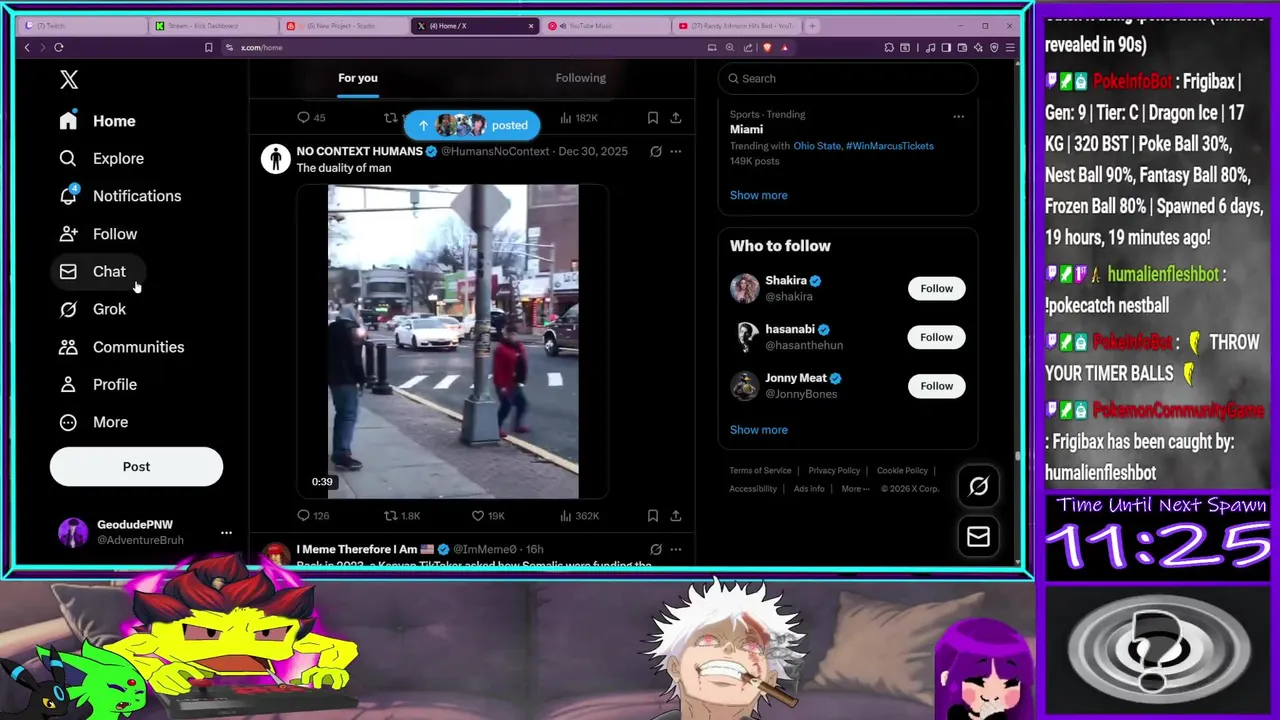Click the white Post button
This screenshot has height=720, width=1280.
(x=136, y=467)
